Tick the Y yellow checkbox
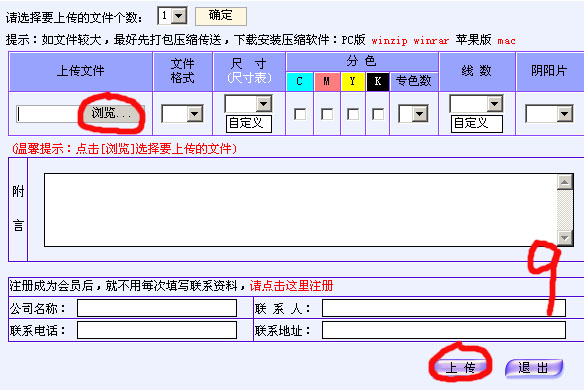The width and height of the screenshot is (584, 390). (353, 114)
